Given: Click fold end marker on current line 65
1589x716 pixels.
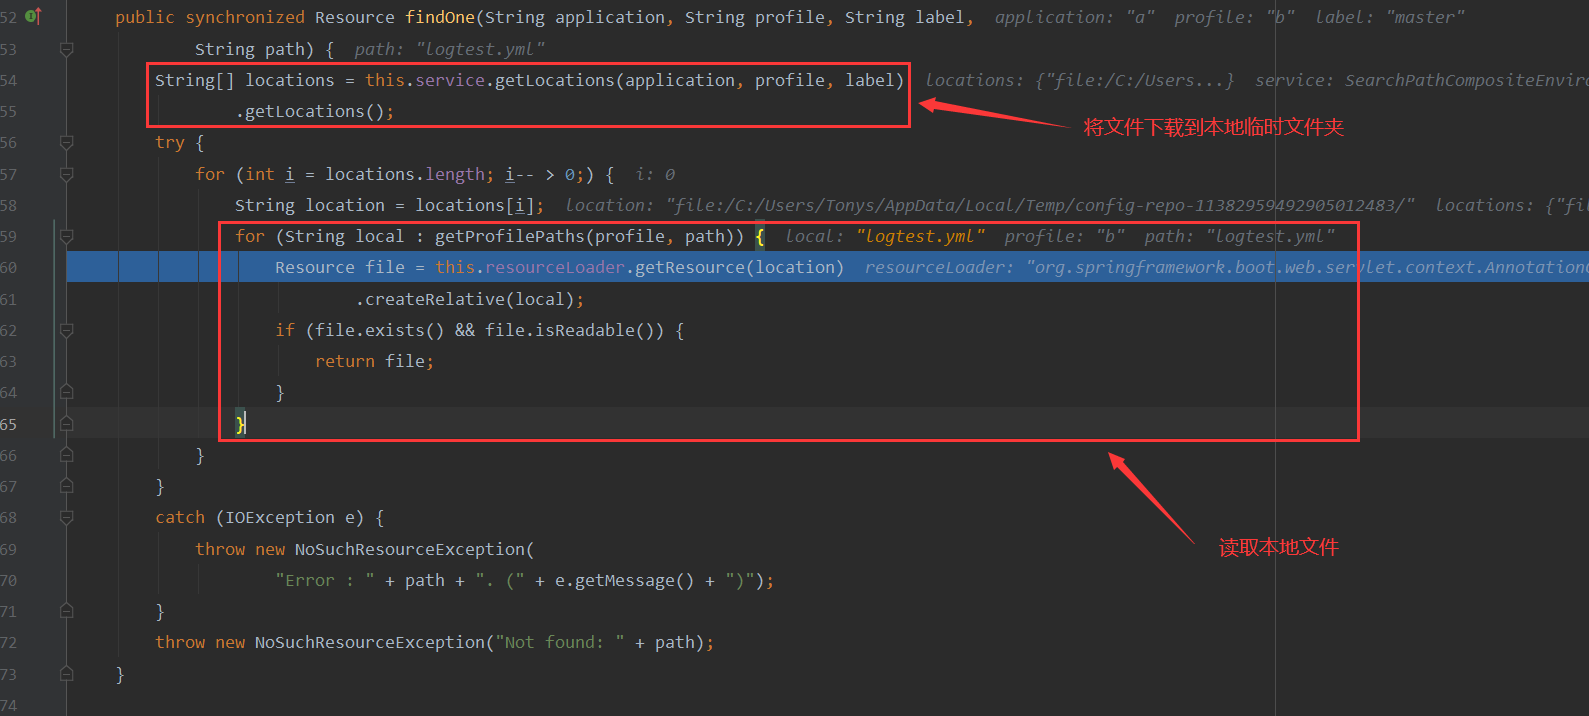Looking at the screenshot, I should tap(67, 424).
